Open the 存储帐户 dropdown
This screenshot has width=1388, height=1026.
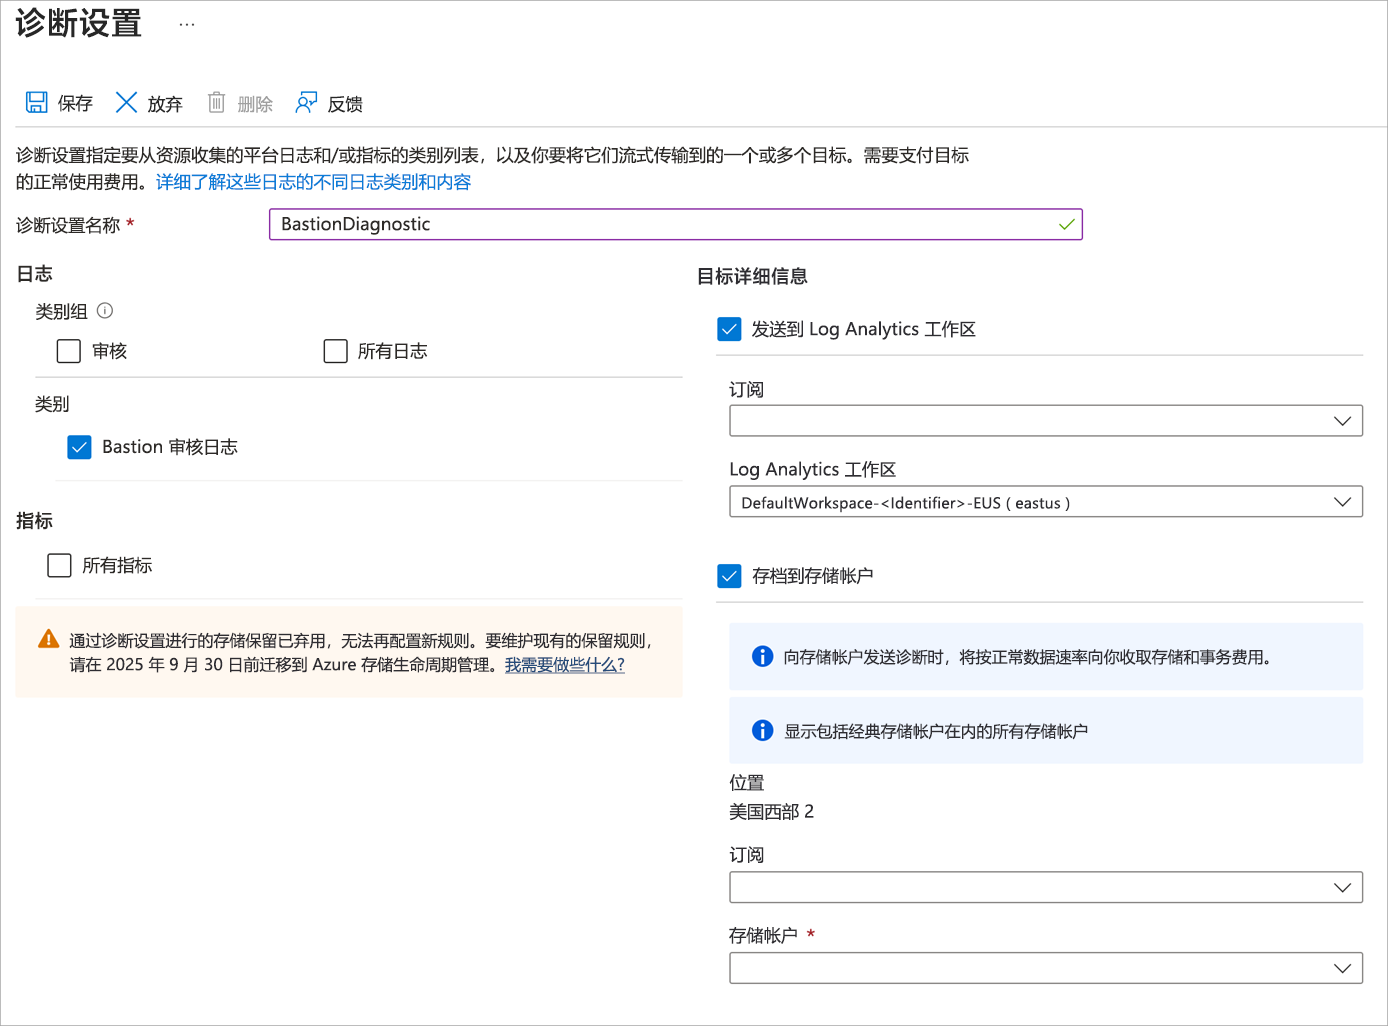[1046, 968]
